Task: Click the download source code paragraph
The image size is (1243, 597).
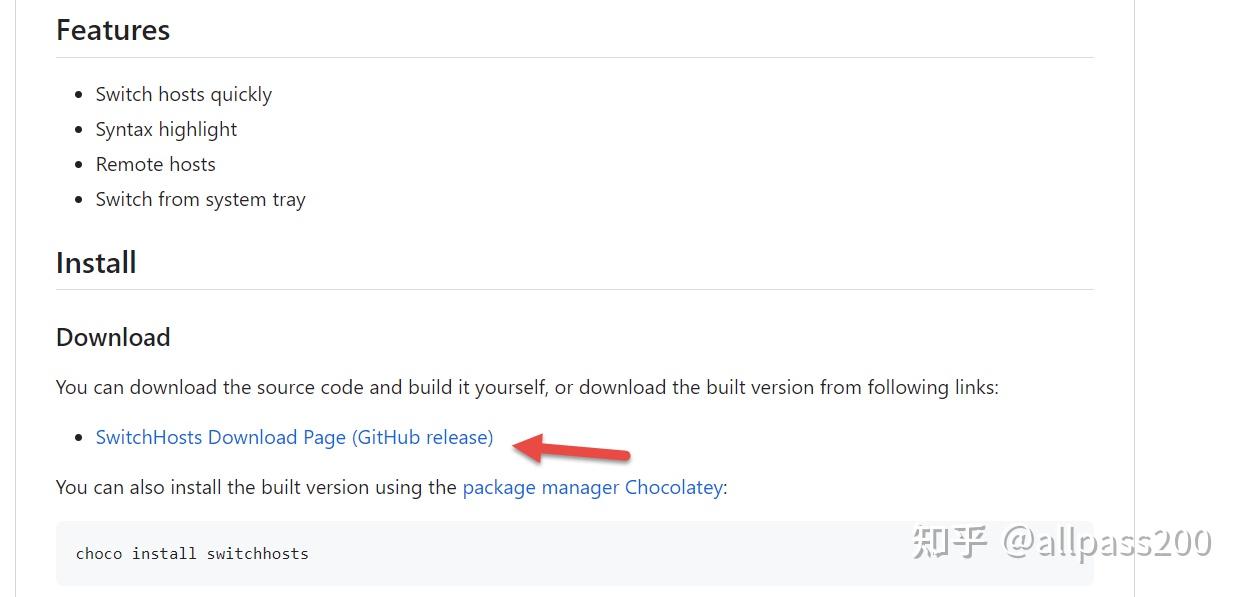Action: (527, 387)
